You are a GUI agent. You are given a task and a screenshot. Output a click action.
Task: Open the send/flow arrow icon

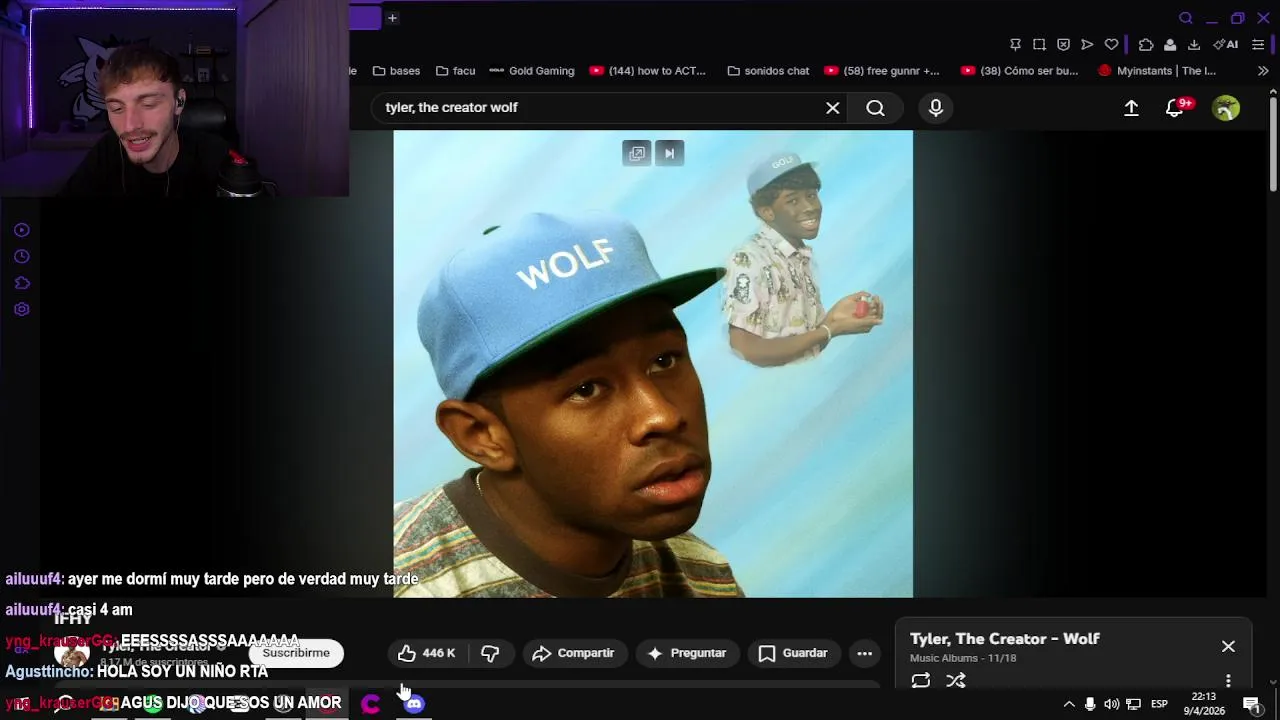[1087, 45]
